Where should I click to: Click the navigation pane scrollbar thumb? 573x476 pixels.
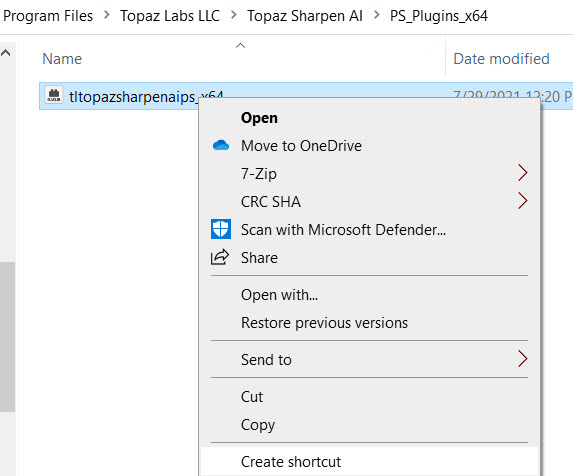click(x=7, y=336)
